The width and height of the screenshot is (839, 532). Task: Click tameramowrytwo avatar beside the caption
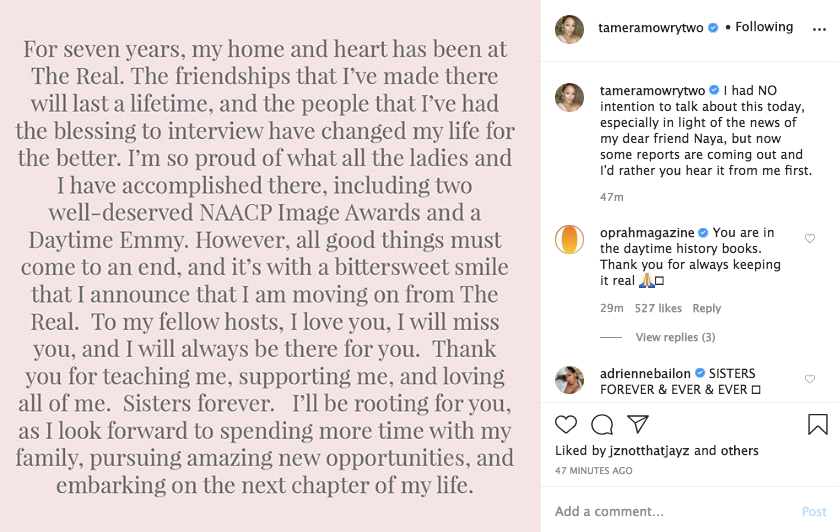(570, 99)
